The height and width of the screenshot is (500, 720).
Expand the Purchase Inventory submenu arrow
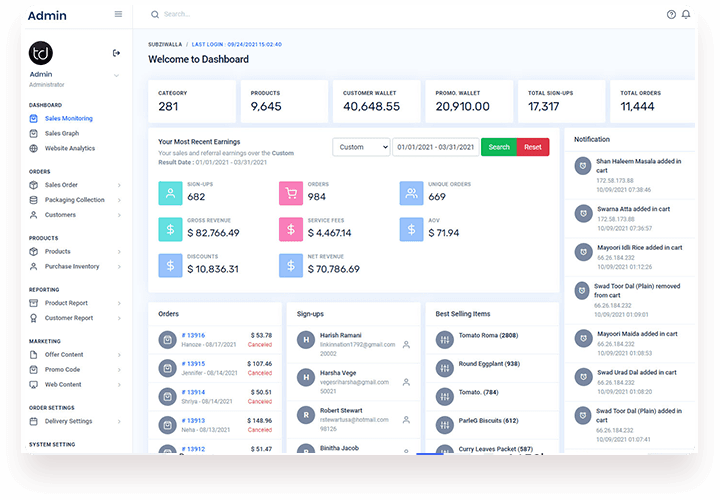coord(119,267)
